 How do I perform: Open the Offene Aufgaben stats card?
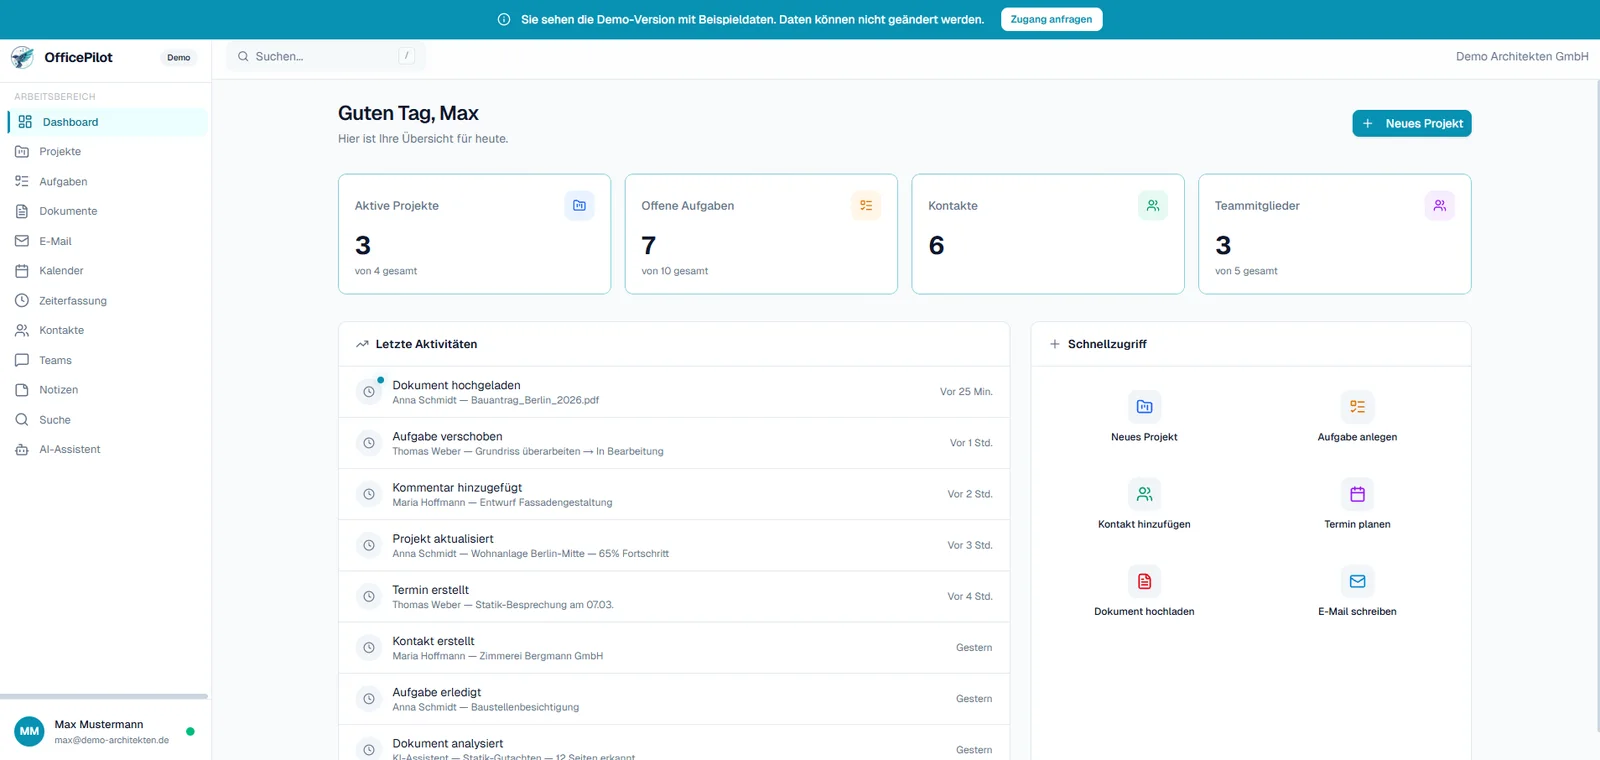pyautogui.click(x=761, y=234)
